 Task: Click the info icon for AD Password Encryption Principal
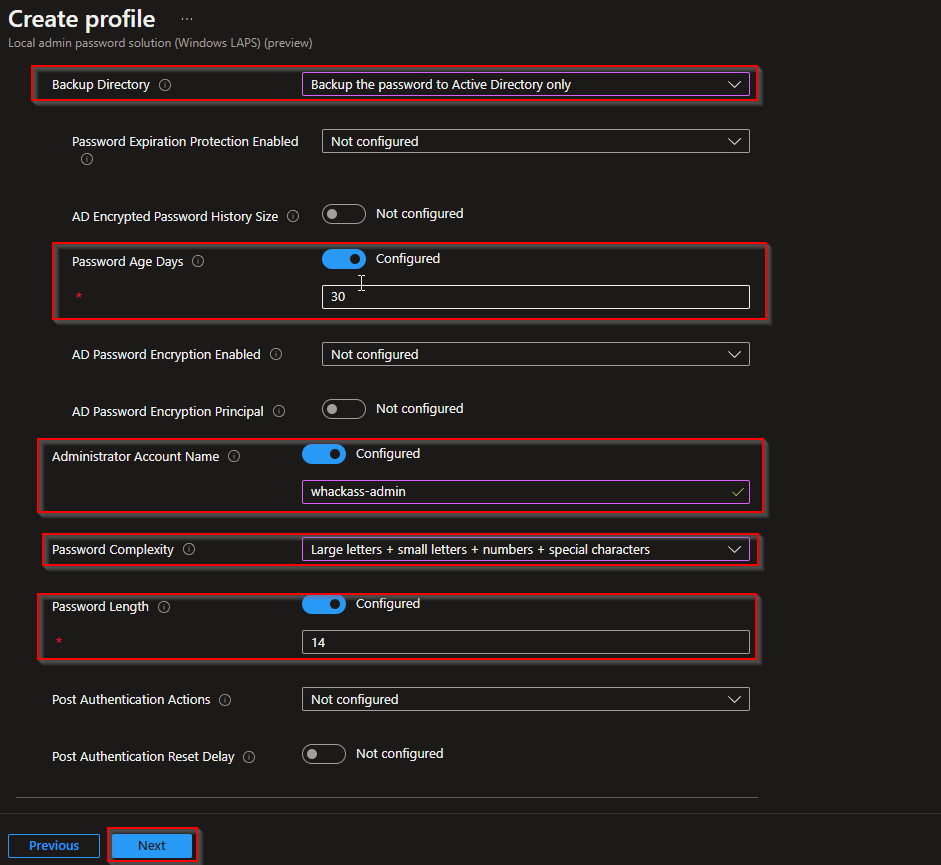click(x=279, y=408)
